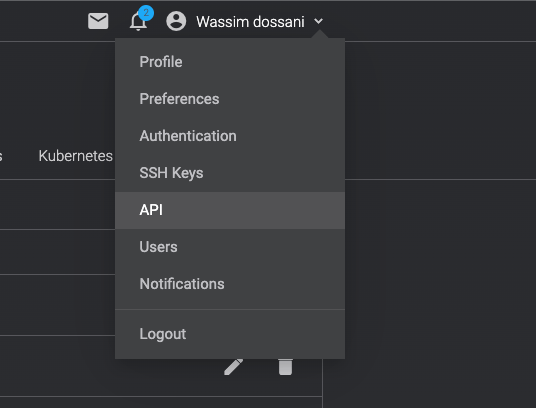Select the highlighted API menu item
Screen dimensions: 536x408
[230, 210]
